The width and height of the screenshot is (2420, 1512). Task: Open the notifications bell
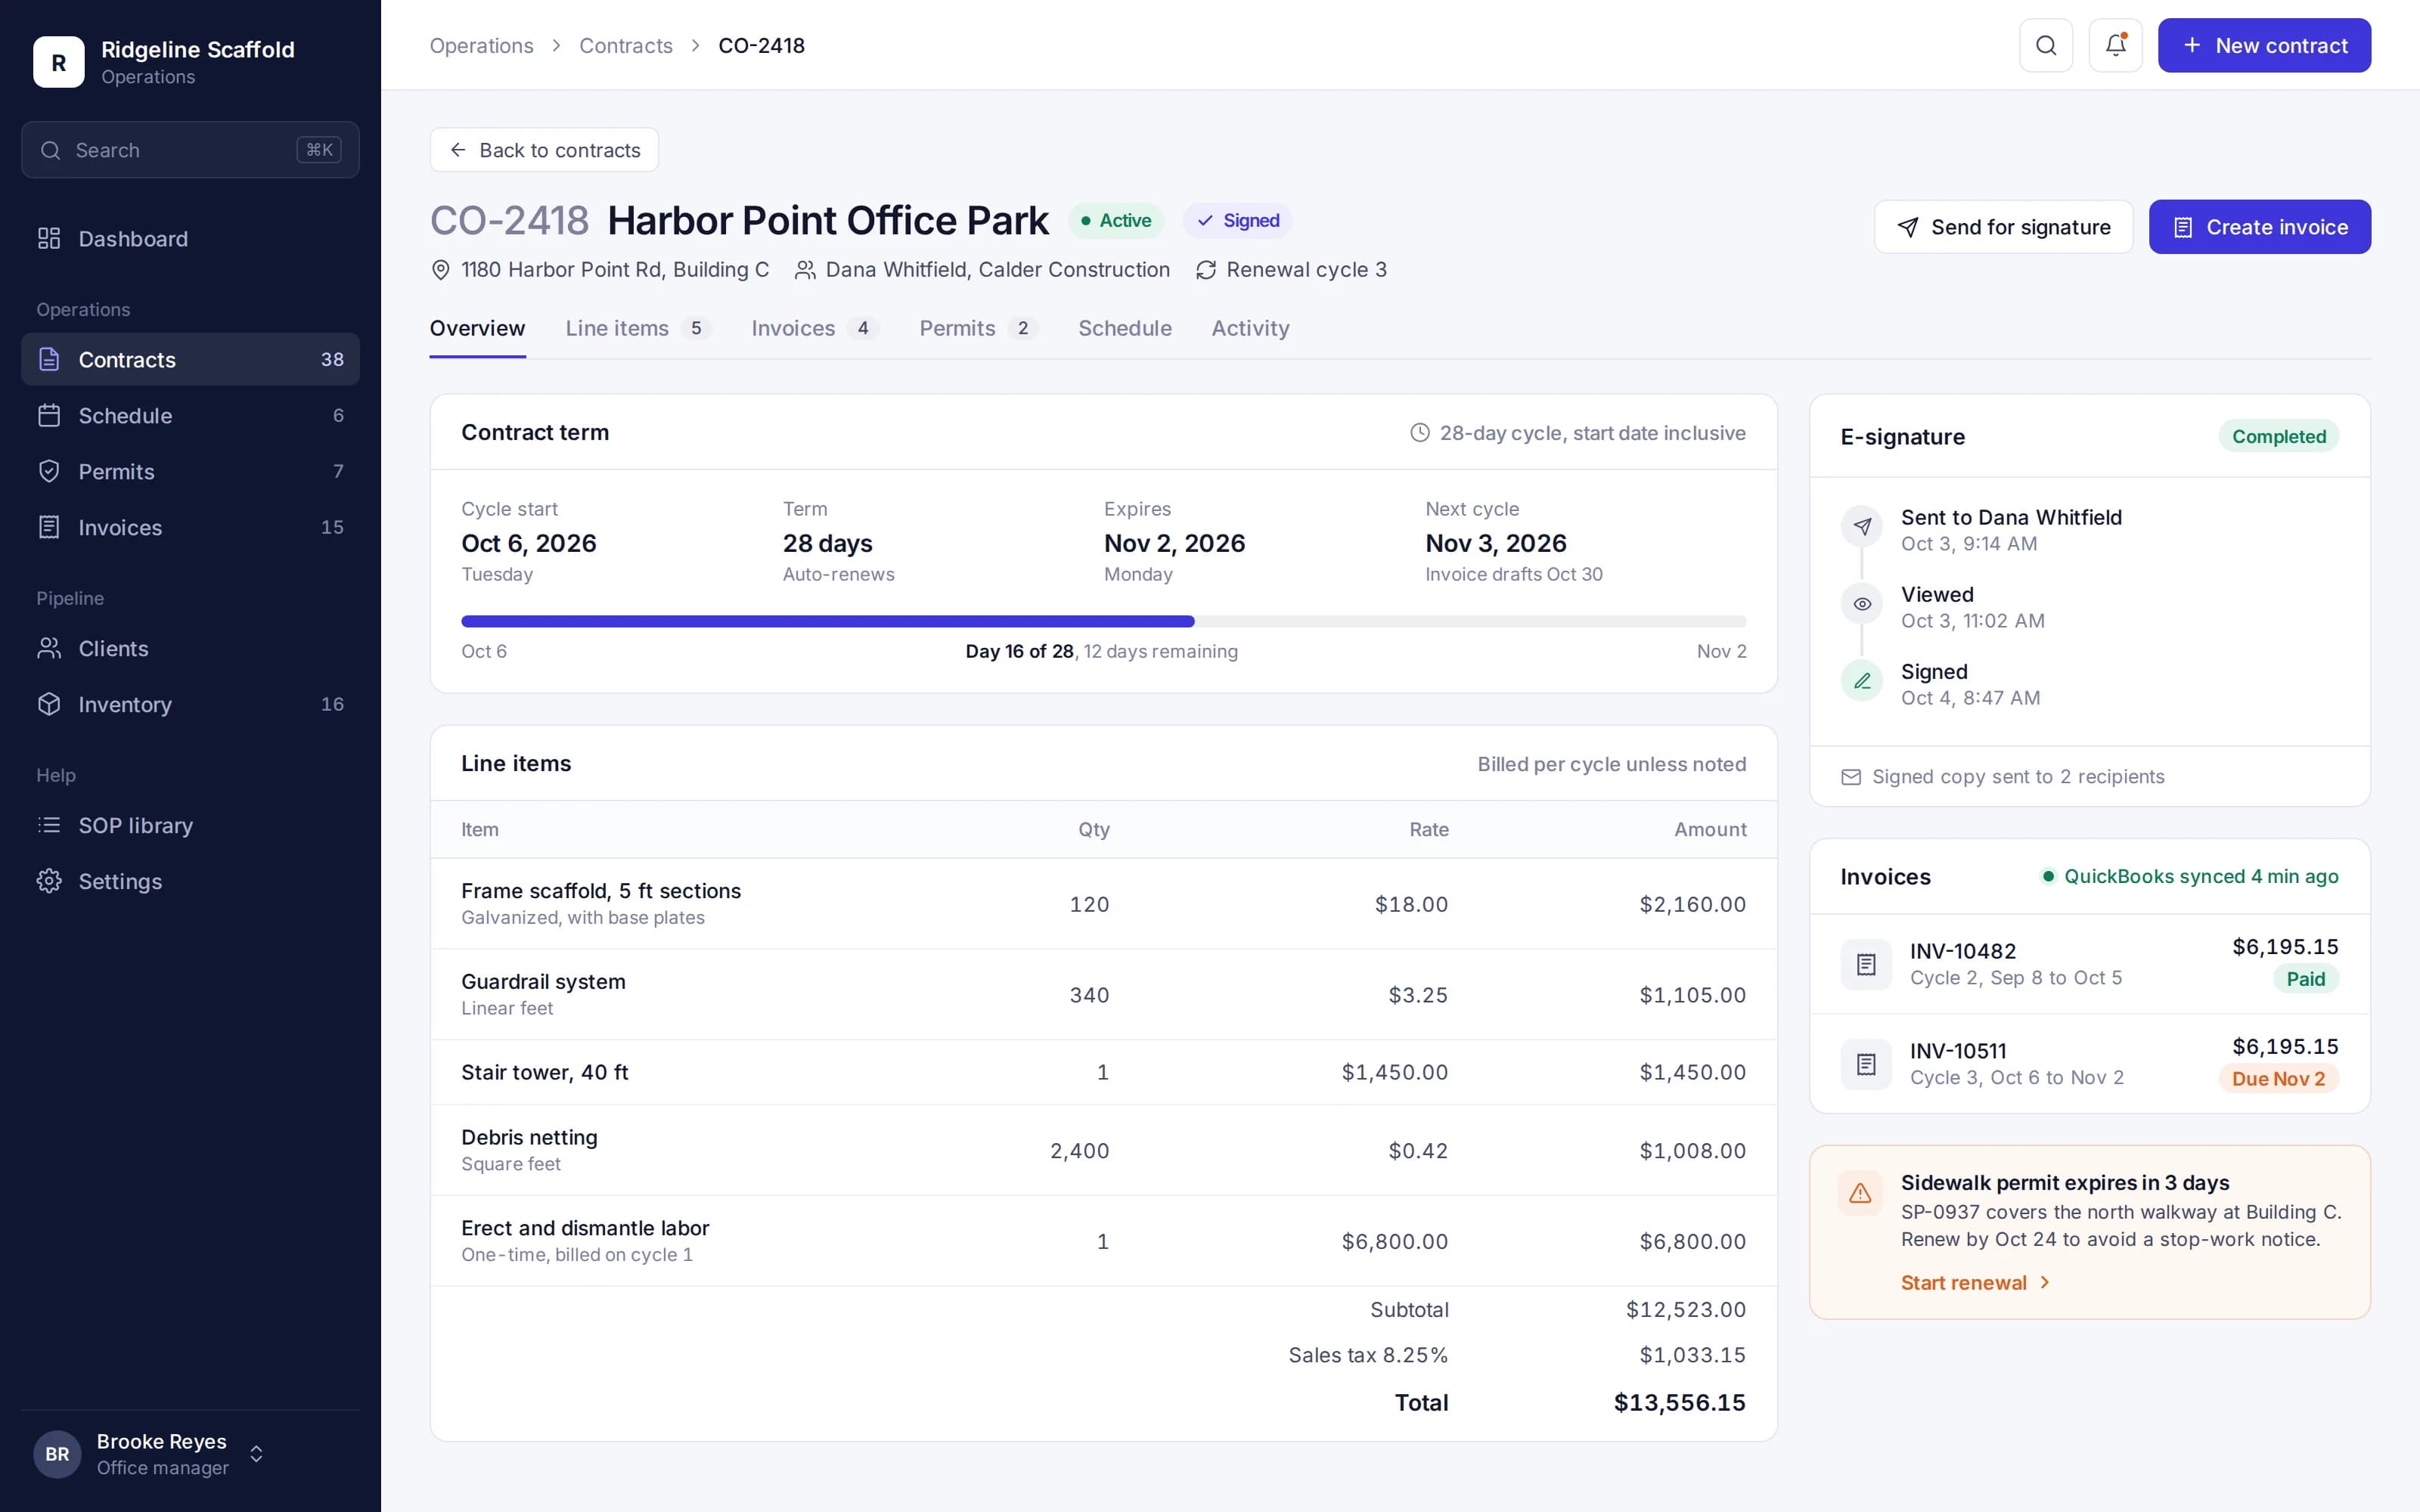tap(2115, 45)
